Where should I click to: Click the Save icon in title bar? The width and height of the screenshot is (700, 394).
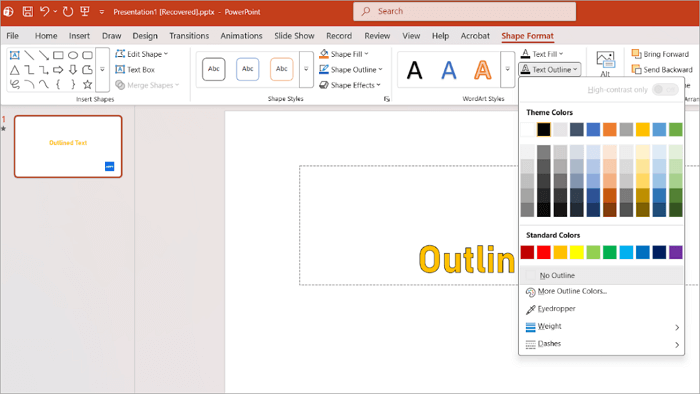(x=28, y=12)
